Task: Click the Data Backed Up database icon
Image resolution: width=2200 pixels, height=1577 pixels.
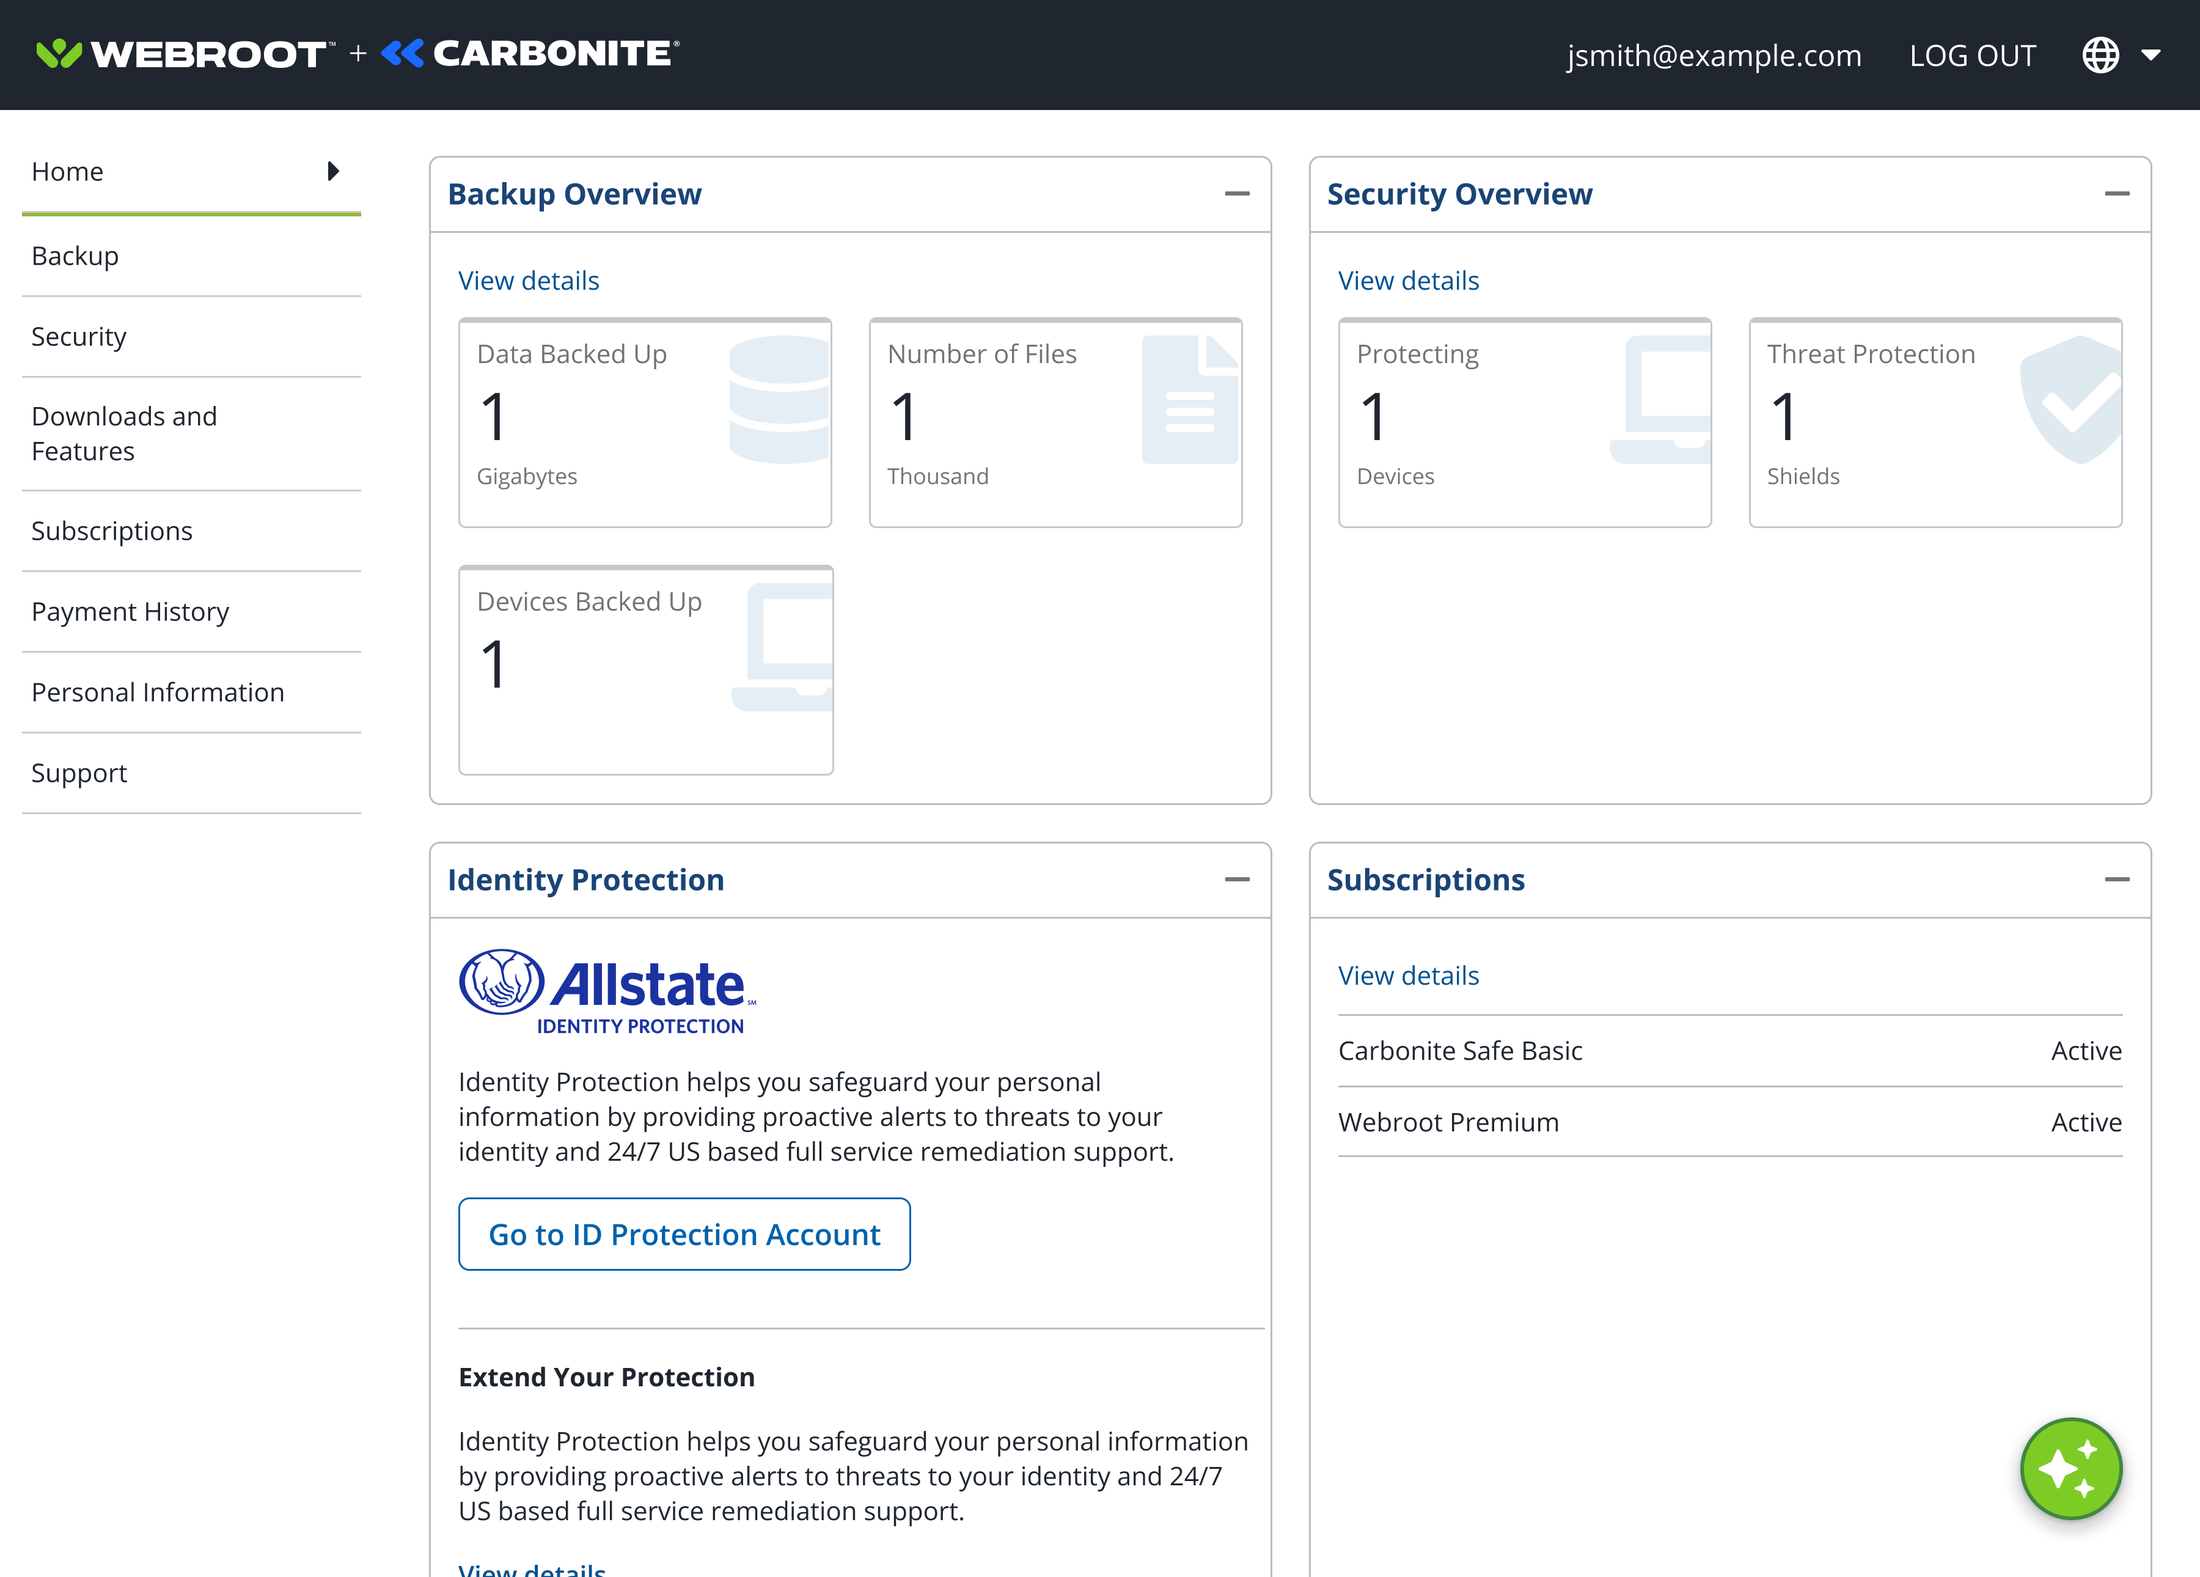Action: click(780, 400)
